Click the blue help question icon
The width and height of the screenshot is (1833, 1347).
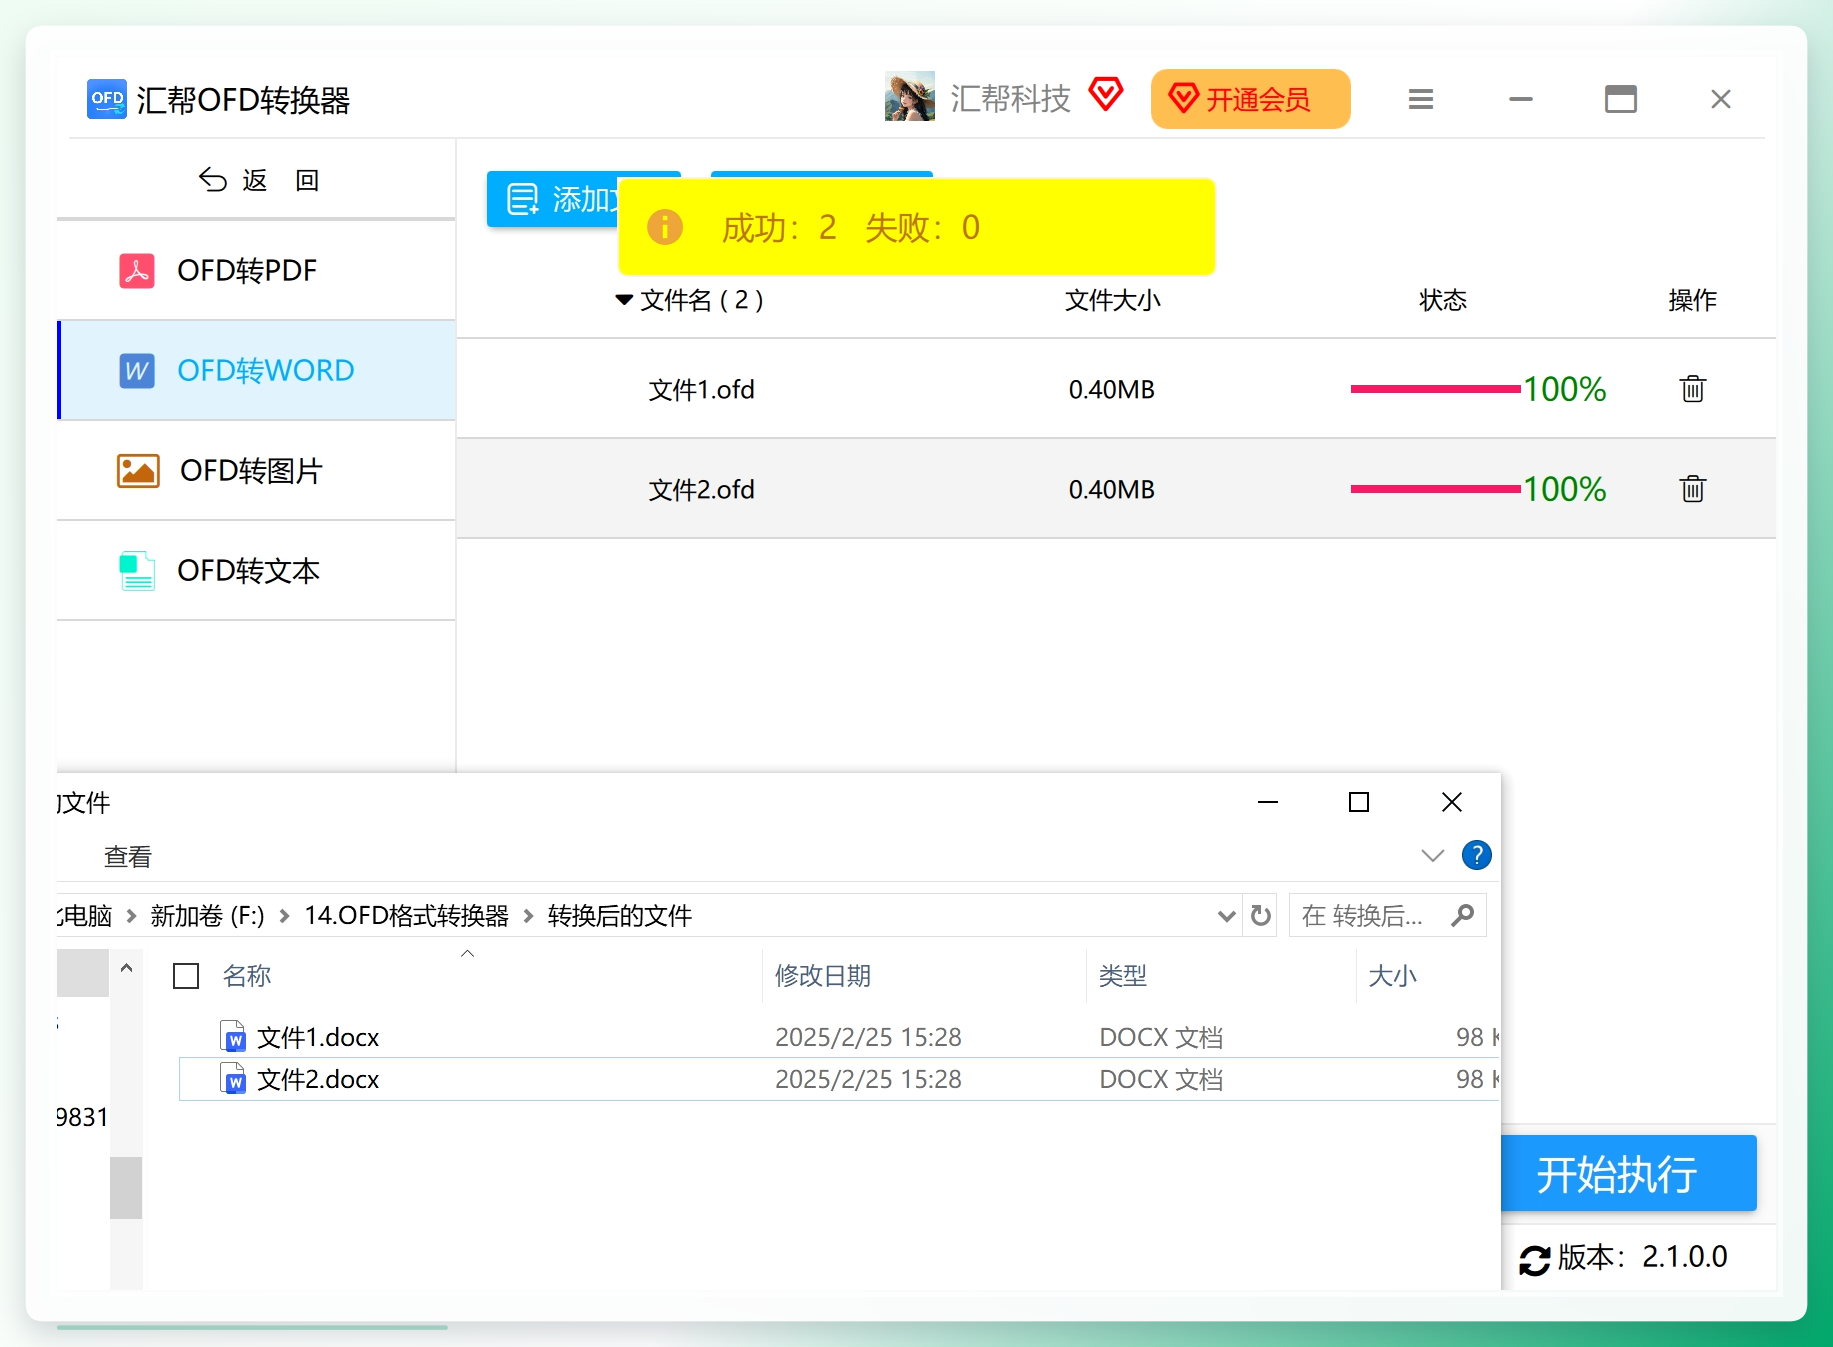click(1477, 855)
